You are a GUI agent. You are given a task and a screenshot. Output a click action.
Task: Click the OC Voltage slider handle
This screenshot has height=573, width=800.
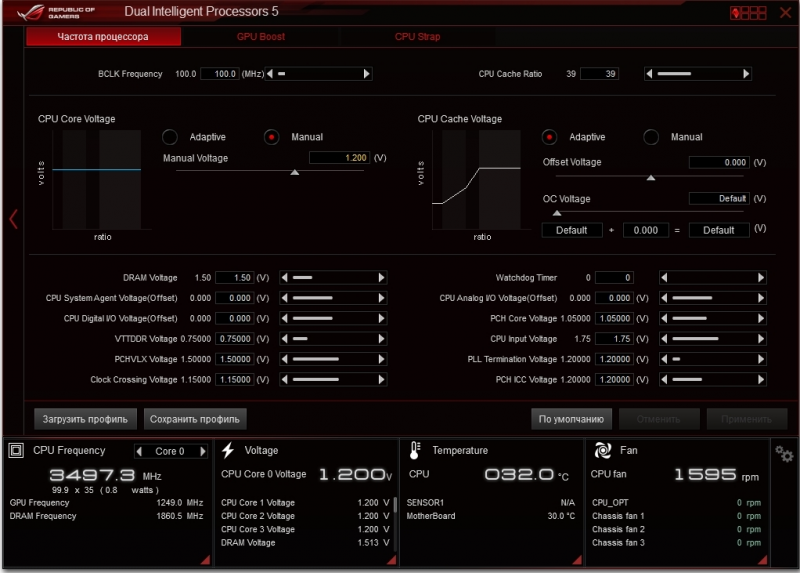557,213
